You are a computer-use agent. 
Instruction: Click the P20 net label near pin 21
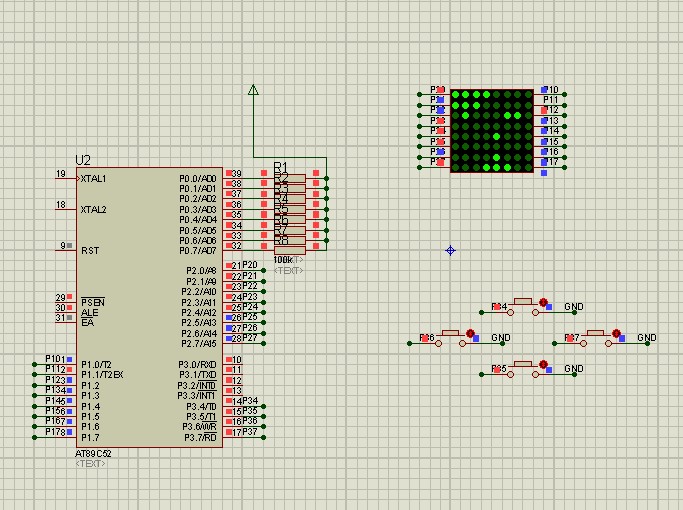[x=250, y=265]
